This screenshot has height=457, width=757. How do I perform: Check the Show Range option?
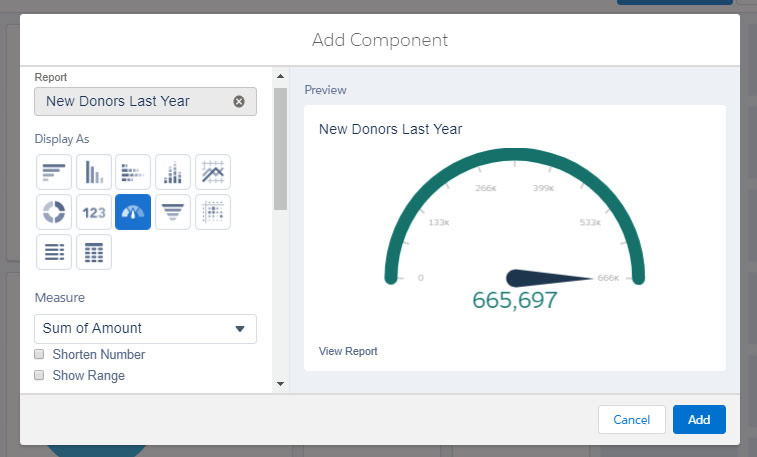[40, 376]
